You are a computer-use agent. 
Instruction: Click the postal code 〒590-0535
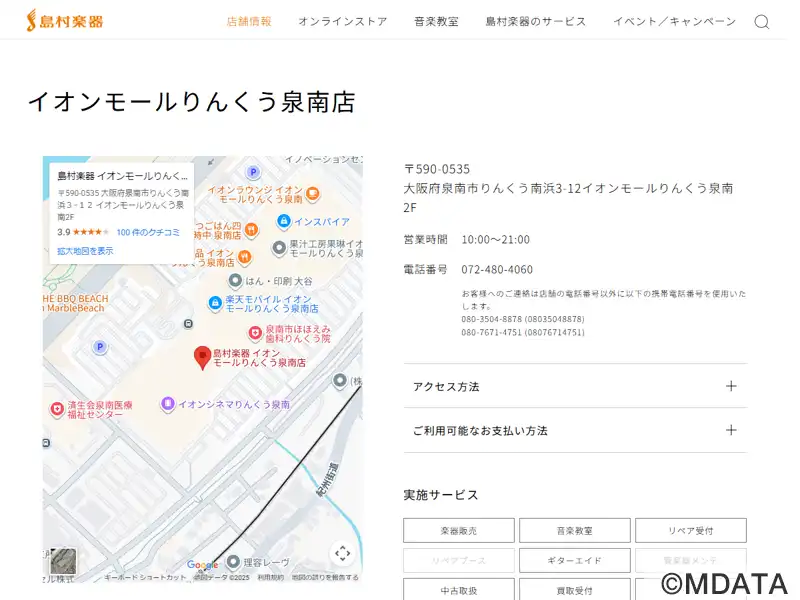(437, 169)
